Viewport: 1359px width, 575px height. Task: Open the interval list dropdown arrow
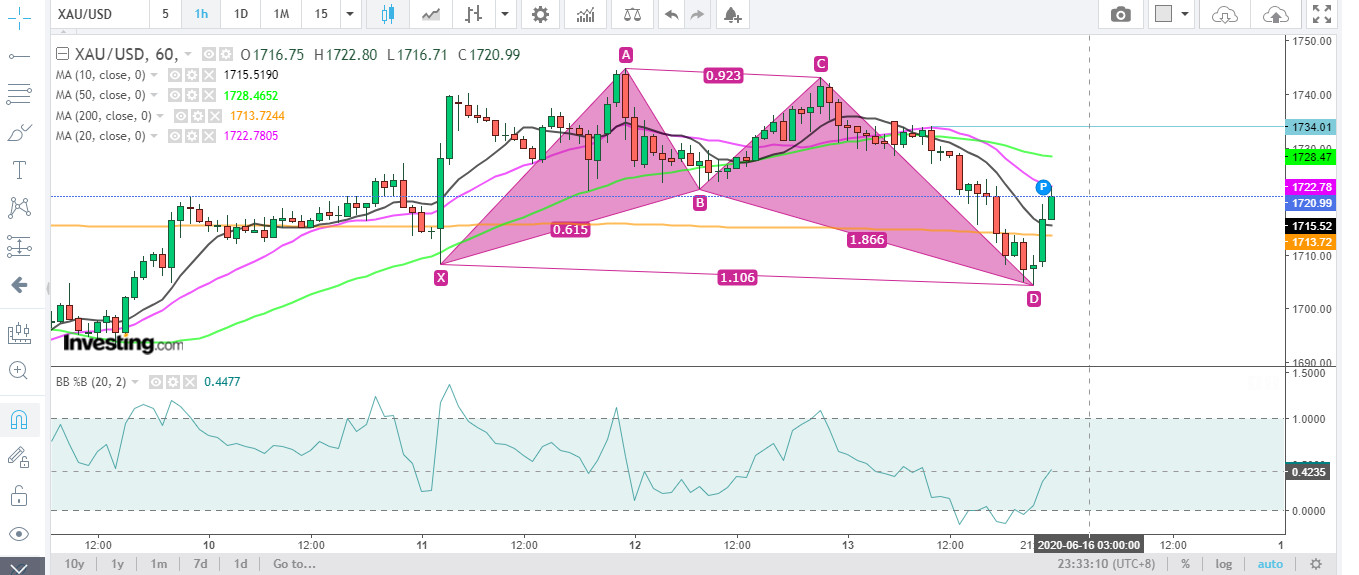point(348,14)
